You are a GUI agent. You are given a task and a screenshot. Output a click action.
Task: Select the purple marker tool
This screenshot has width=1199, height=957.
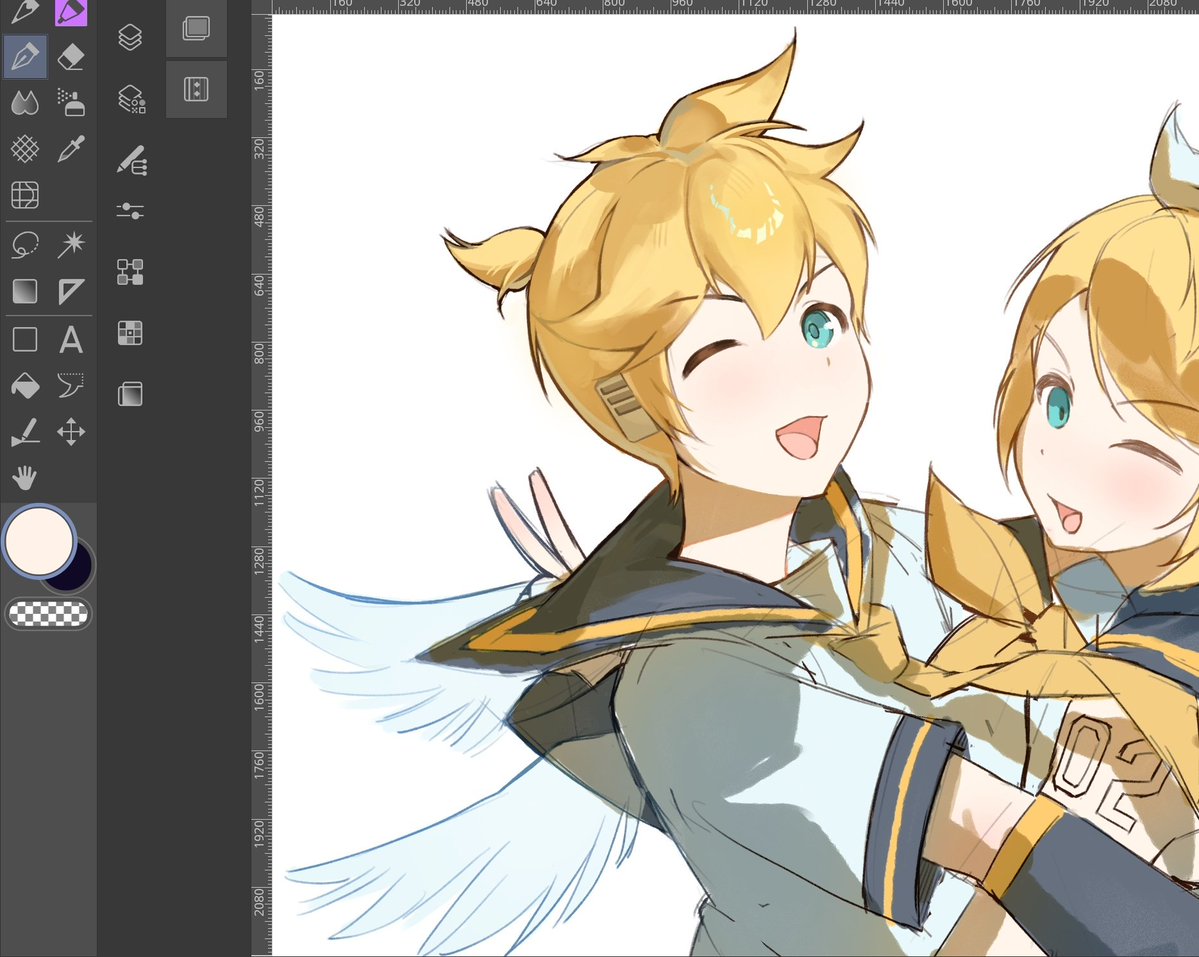pos(71,11)
